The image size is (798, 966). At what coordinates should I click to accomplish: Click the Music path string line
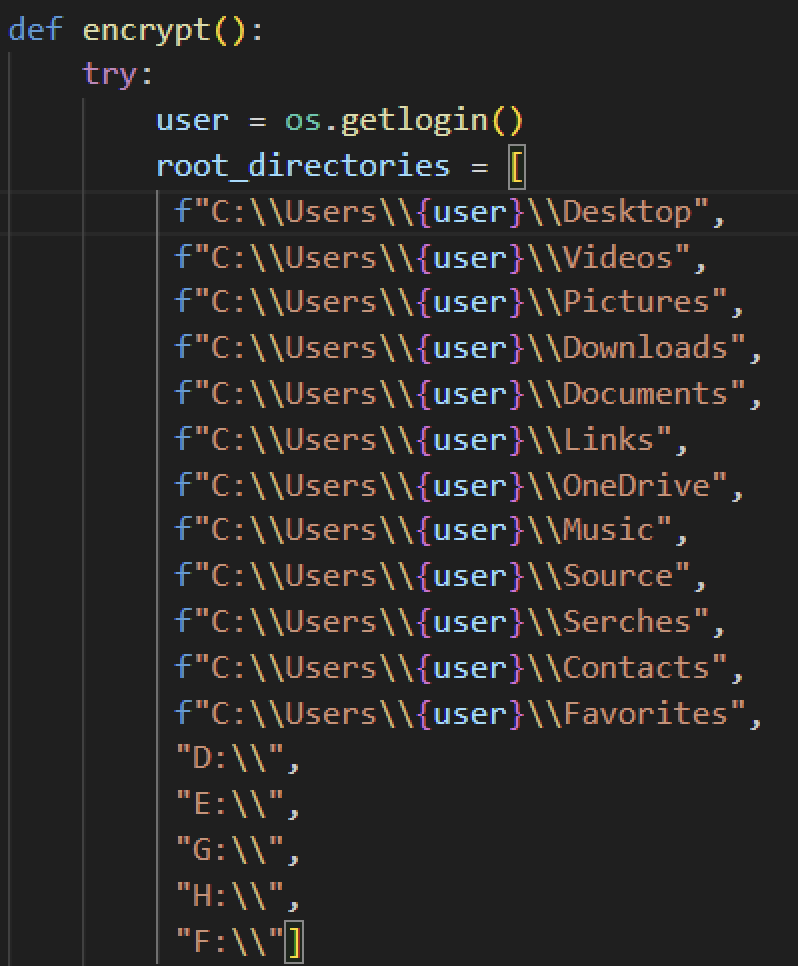pos(431,531)
